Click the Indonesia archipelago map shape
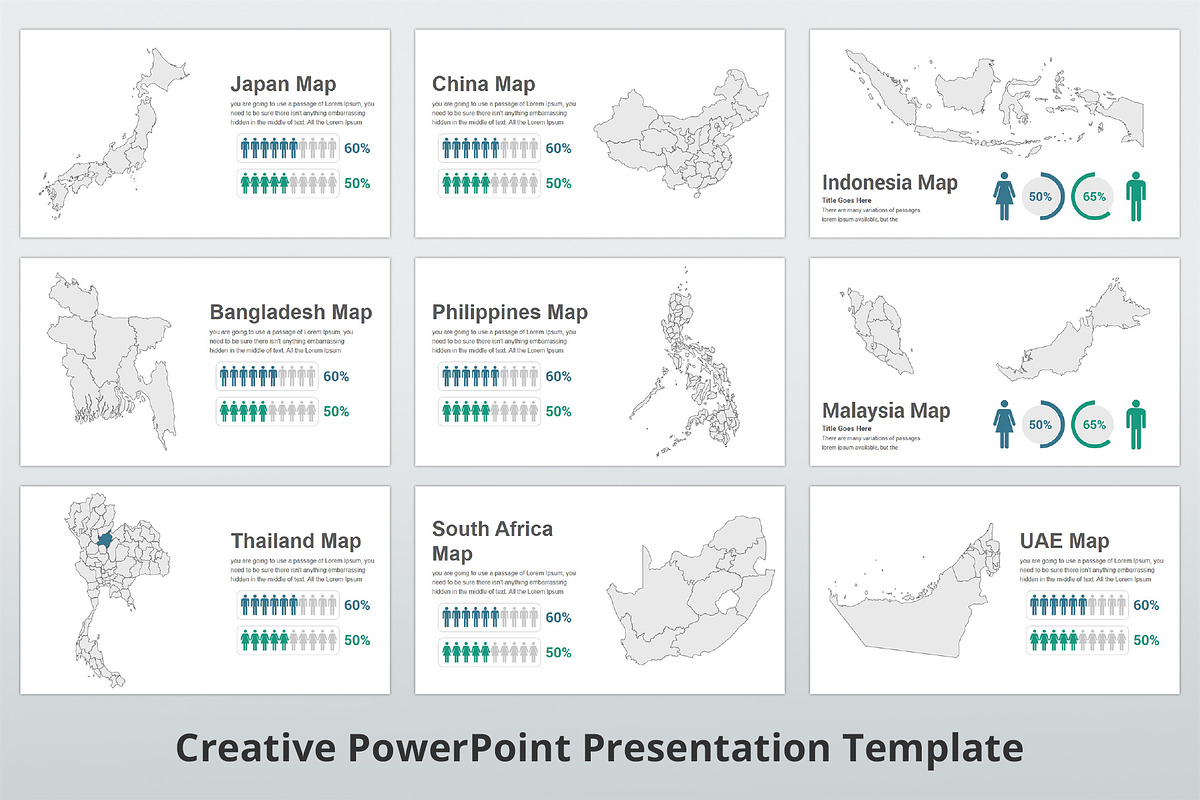The width and height of the screenshot is (1200, 800). click(x=995, y=102)
